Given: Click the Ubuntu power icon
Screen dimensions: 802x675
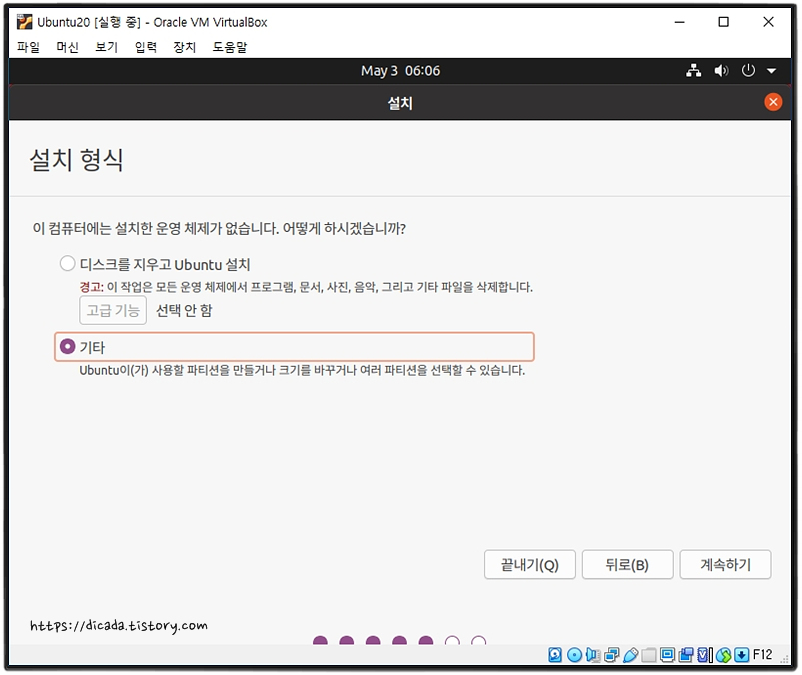Looking at the screenshot, I should pyautogui.click(x=748, y=71).
